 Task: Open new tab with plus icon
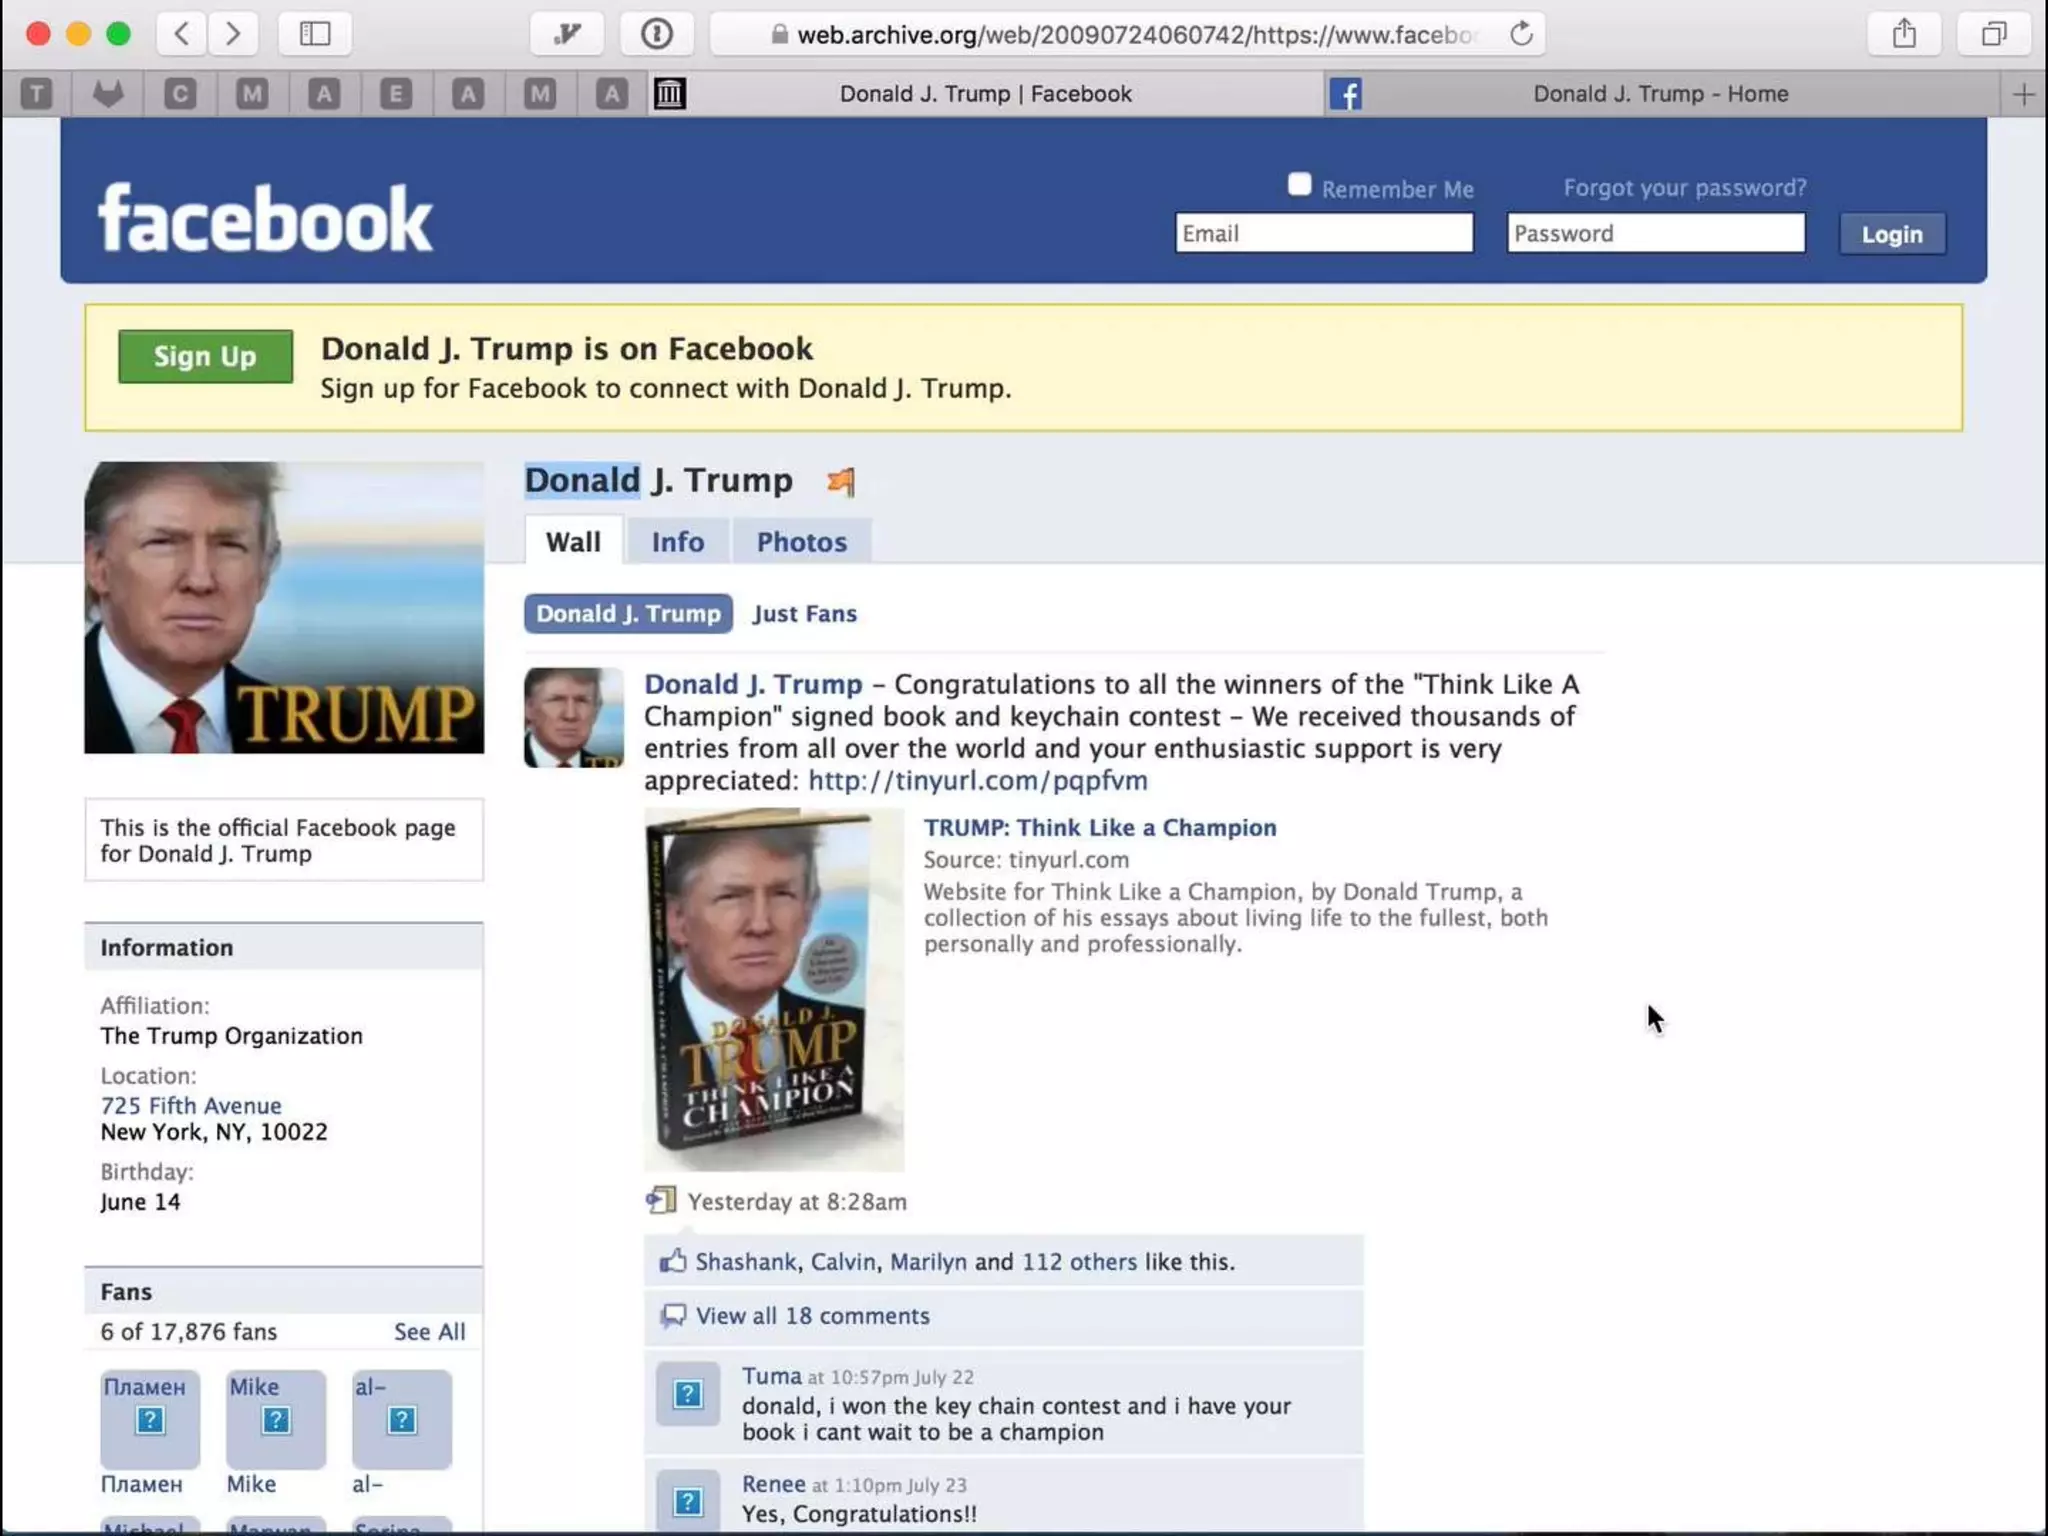tap(2023, 94)
